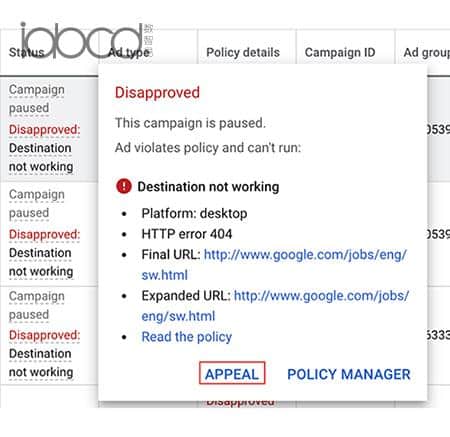
Task: Click the Disapproved heading in the popup
Action: [x=157, y=92]
